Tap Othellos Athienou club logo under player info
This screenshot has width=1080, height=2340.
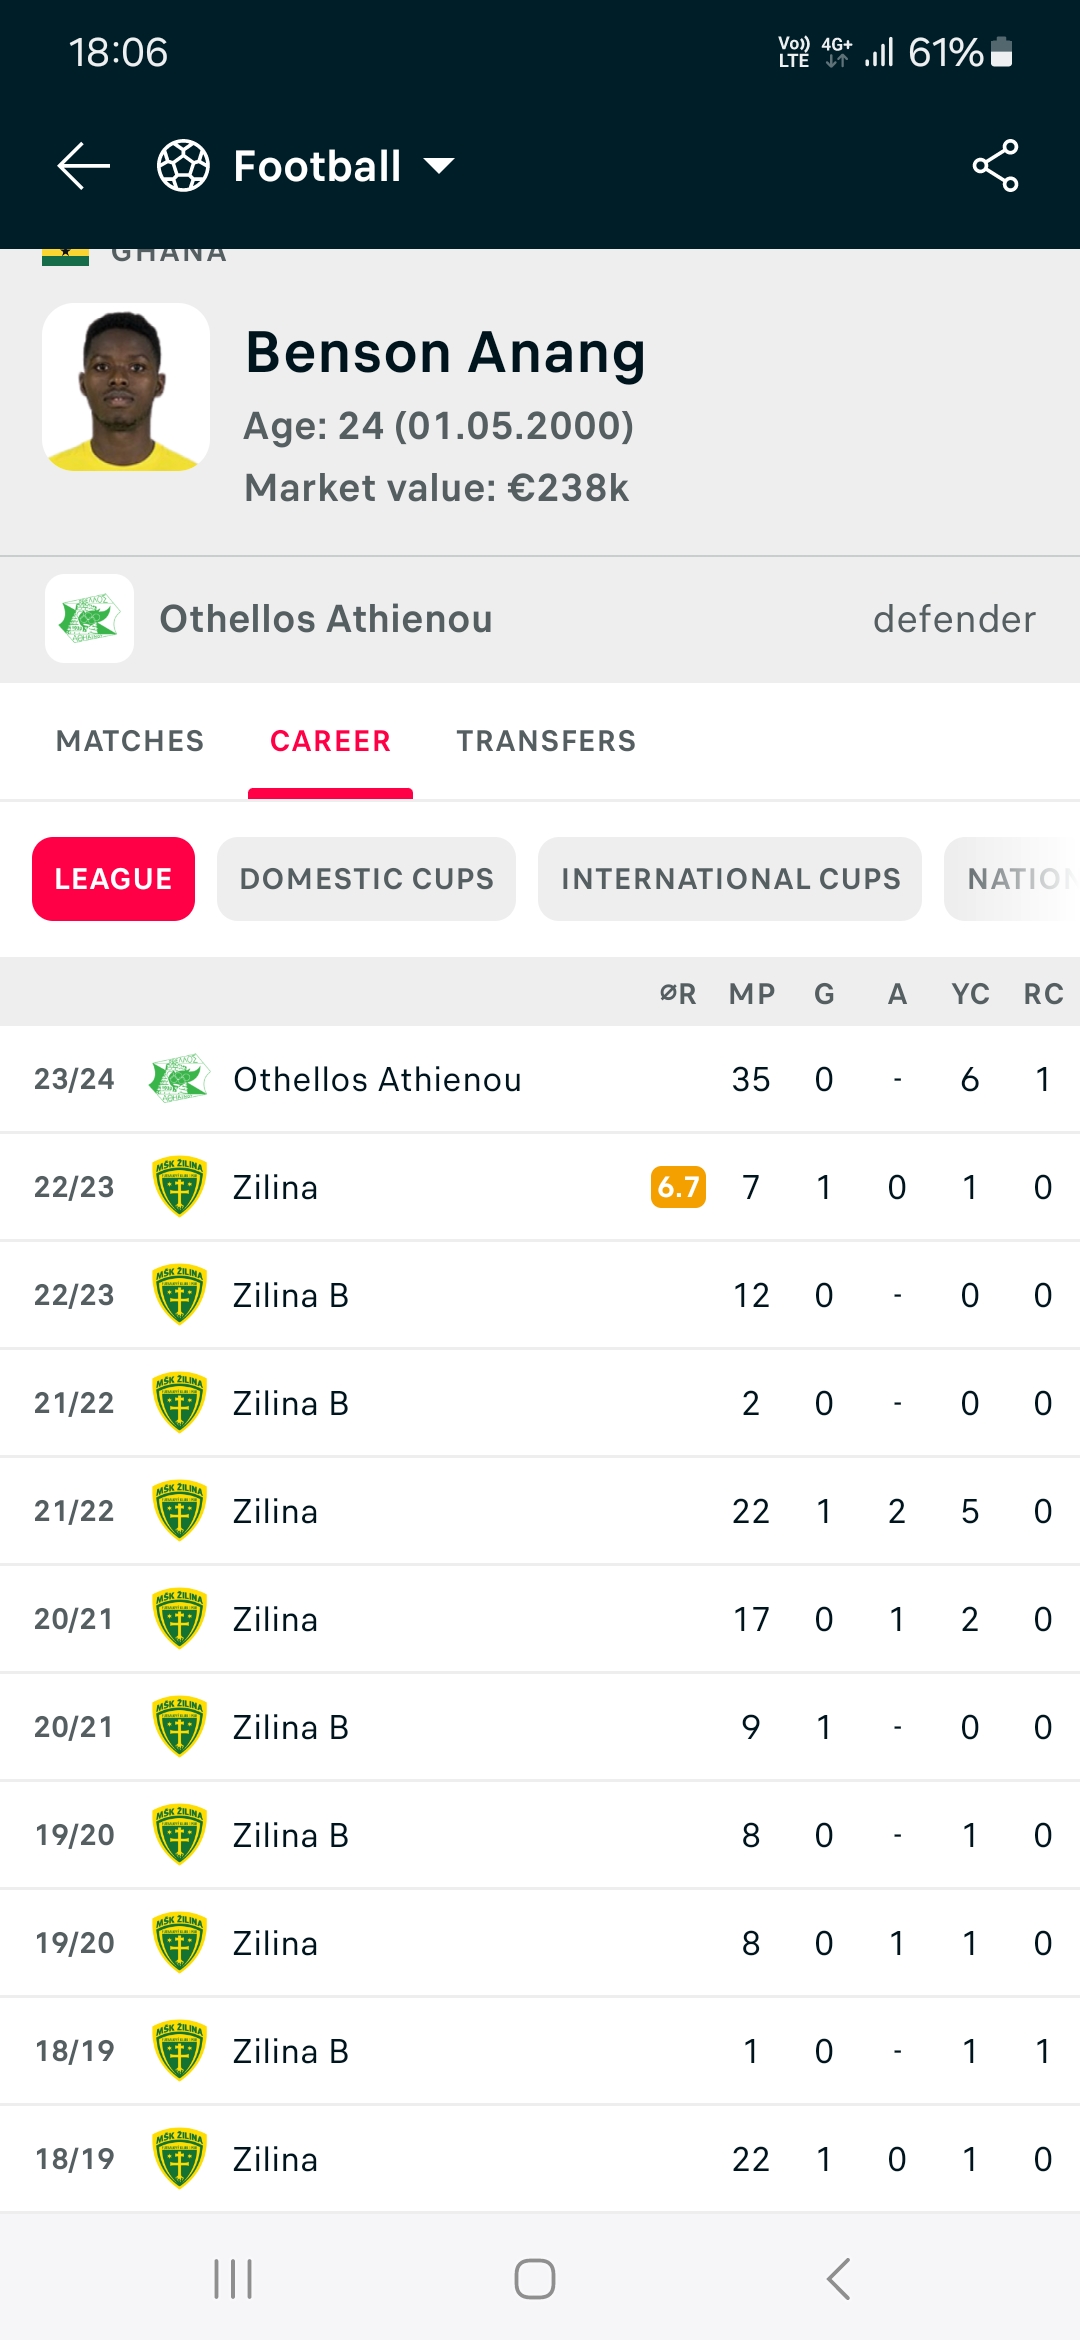click(90, 619)
